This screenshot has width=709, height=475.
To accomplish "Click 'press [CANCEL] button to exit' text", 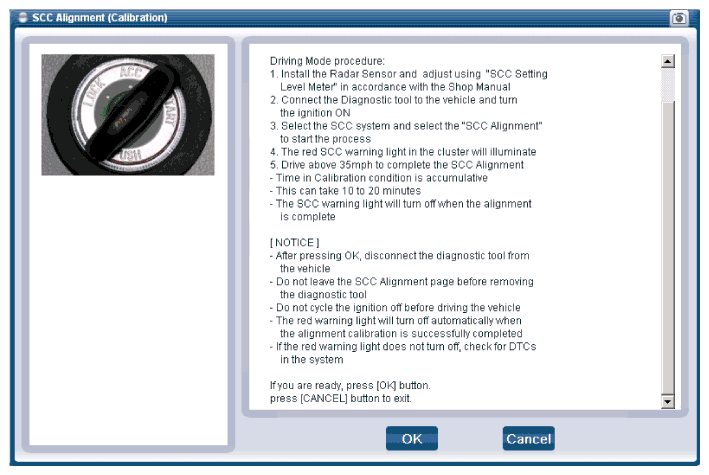I will [x=340, y=398].
